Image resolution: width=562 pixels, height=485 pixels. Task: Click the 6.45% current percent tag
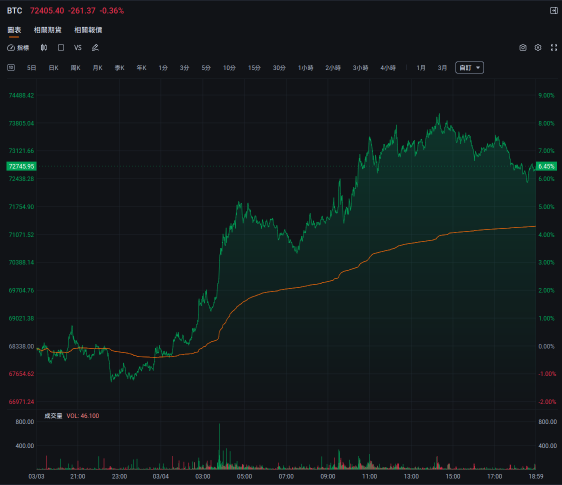pos(547,166)
